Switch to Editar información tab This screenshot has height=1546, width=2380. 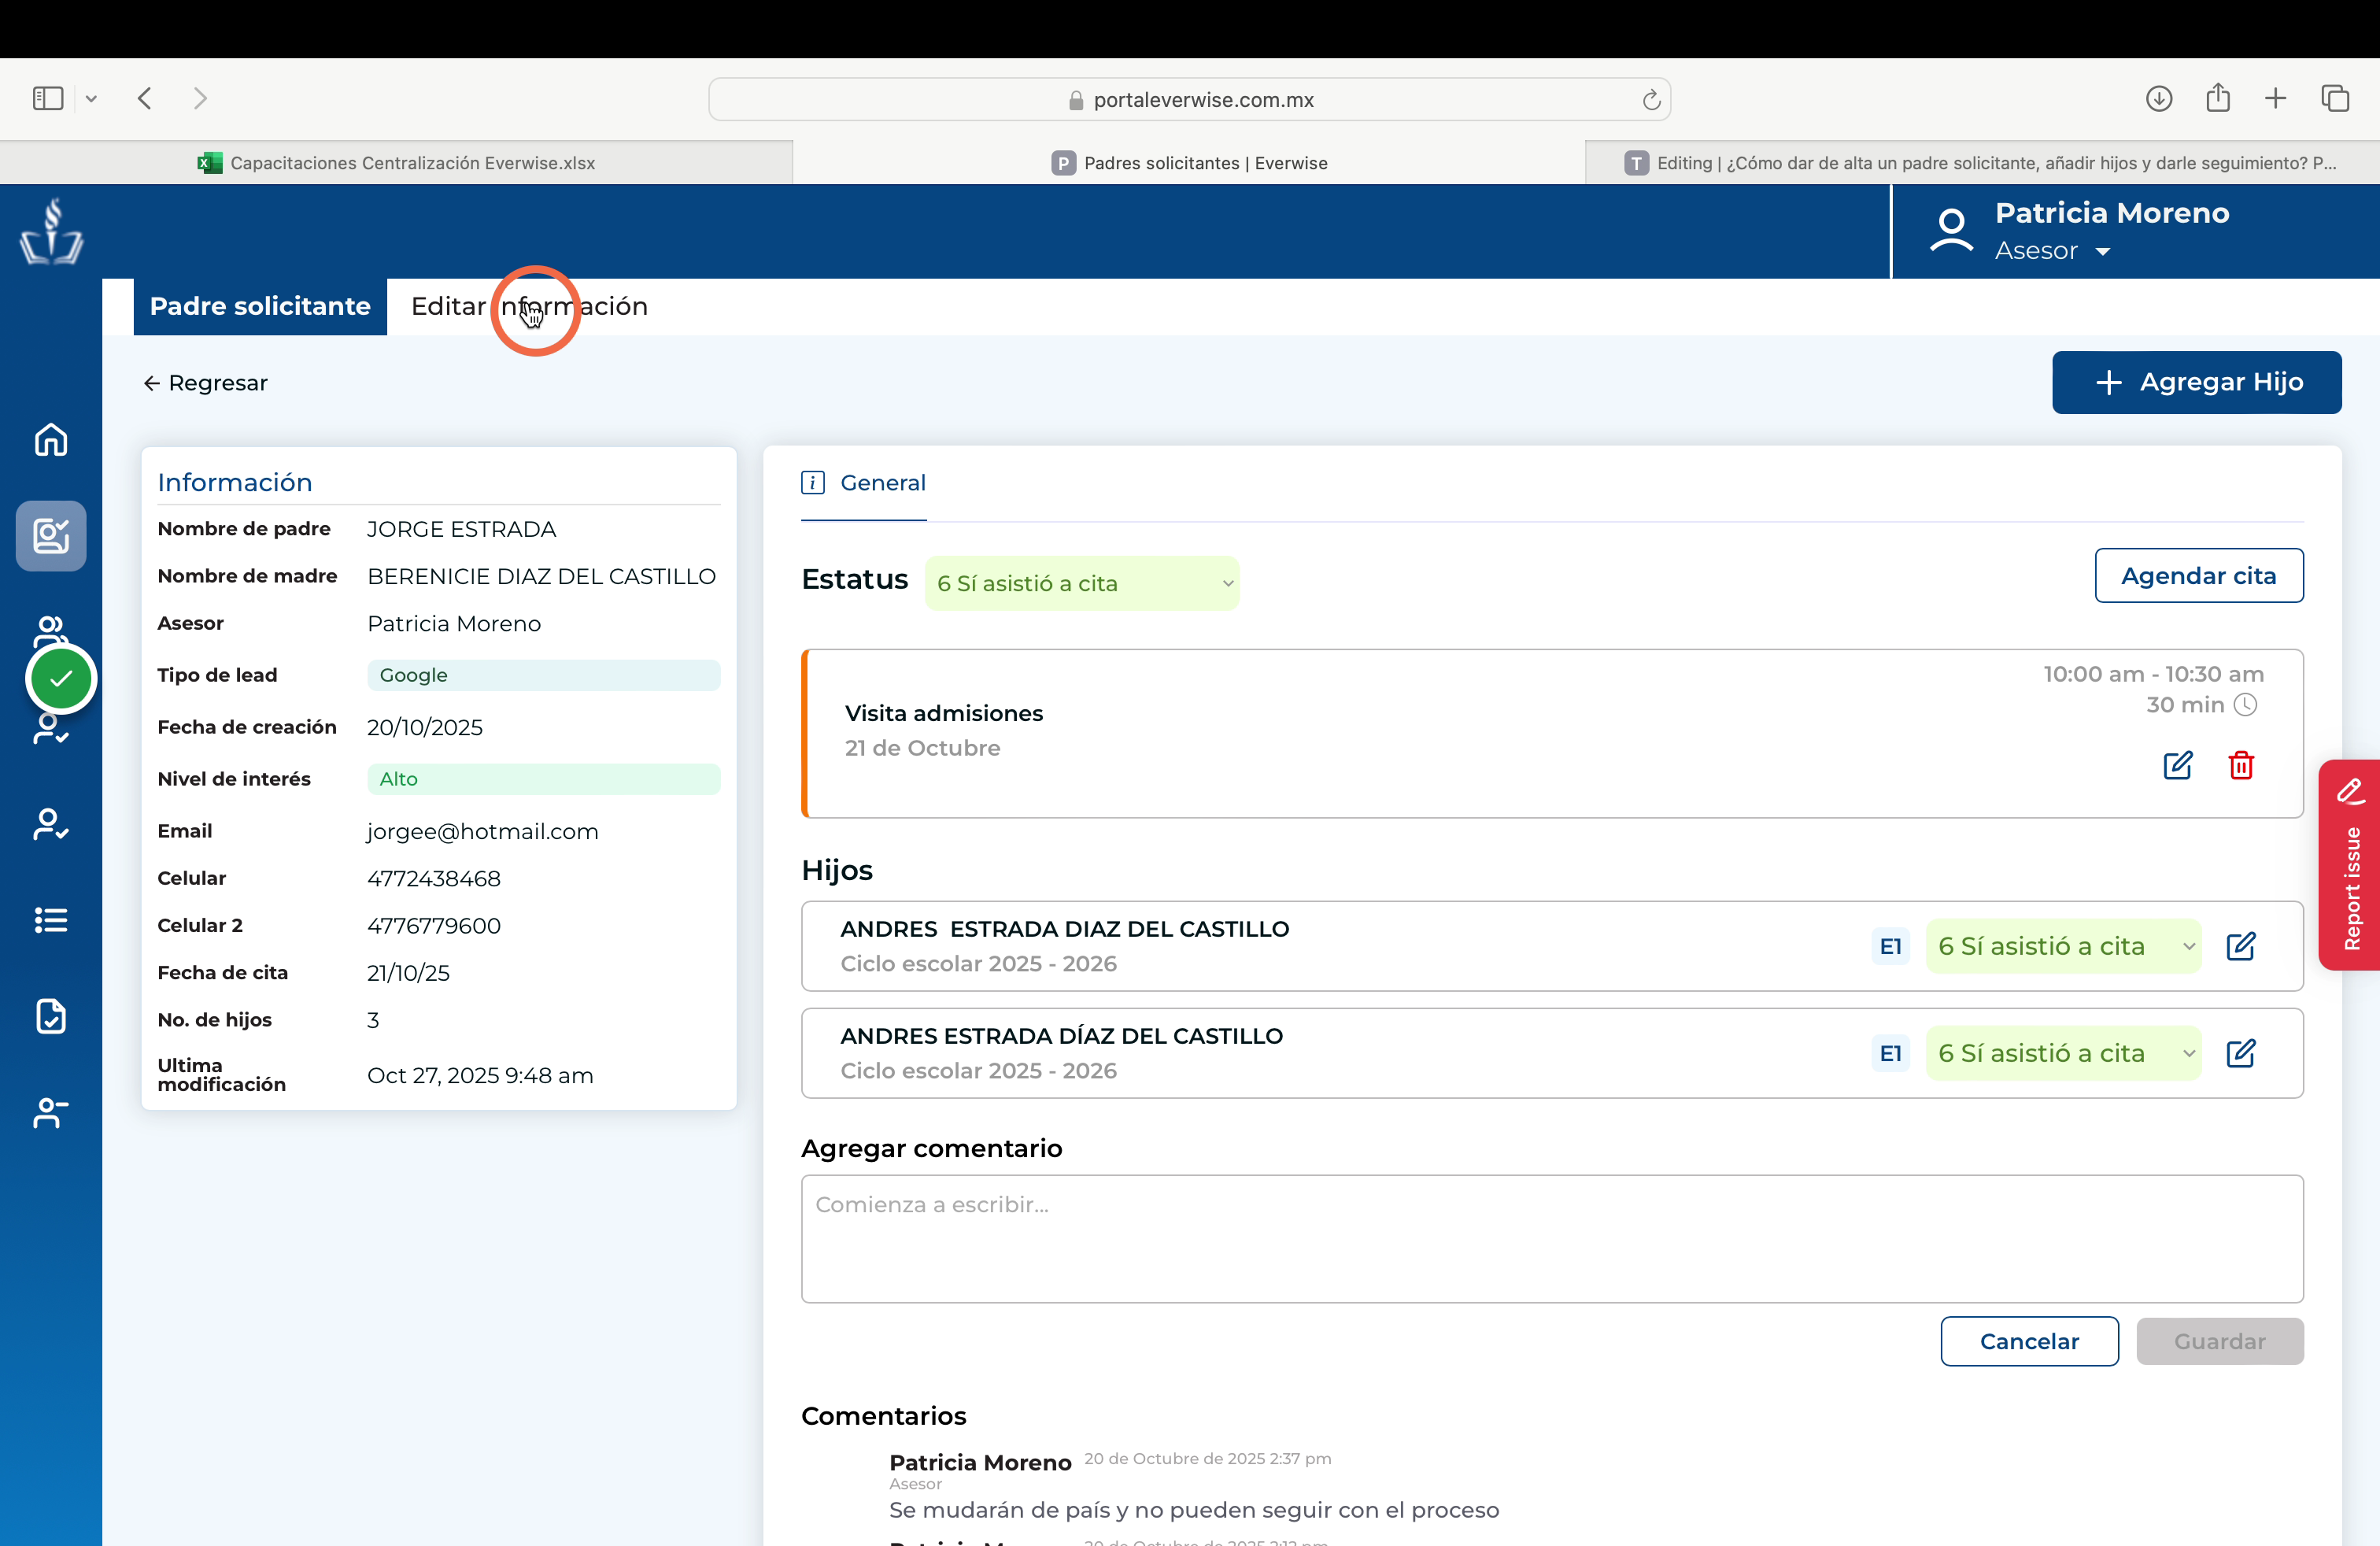coord(529,306)
